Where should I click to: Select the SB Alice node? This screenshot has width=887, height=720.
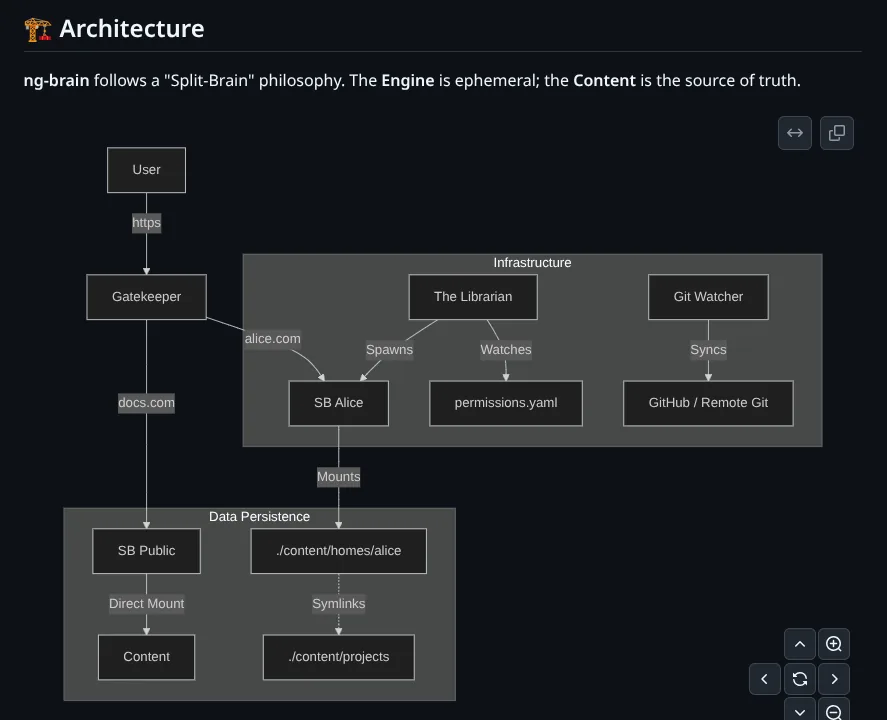pos(338,403)
